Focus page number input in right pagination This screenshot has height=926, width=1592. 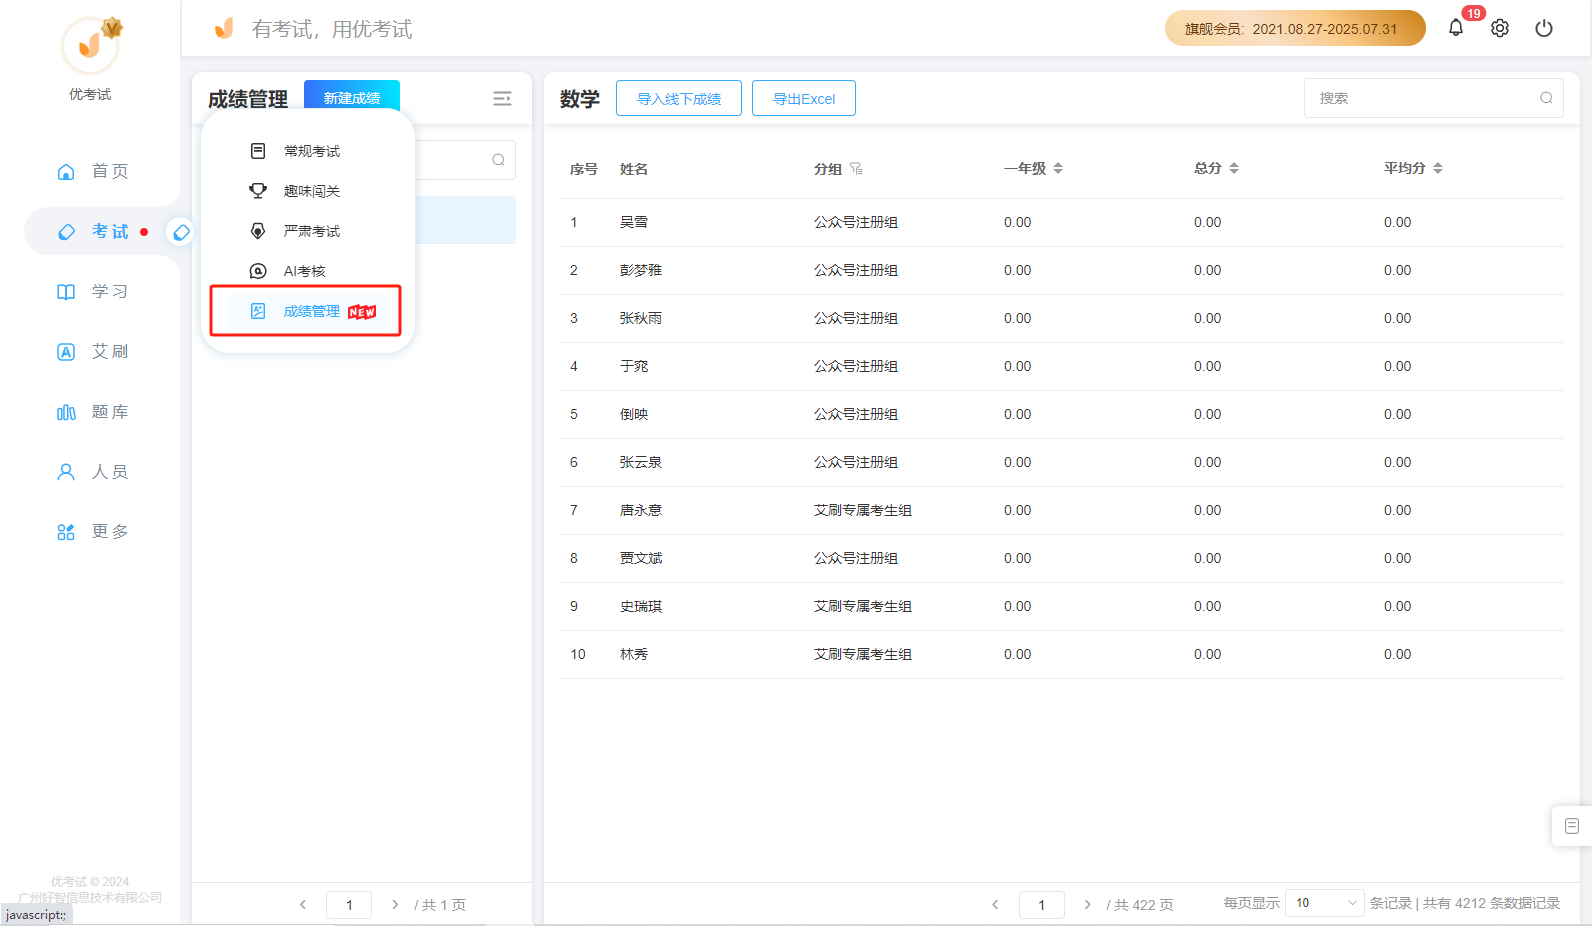[x=1041, y=904]
